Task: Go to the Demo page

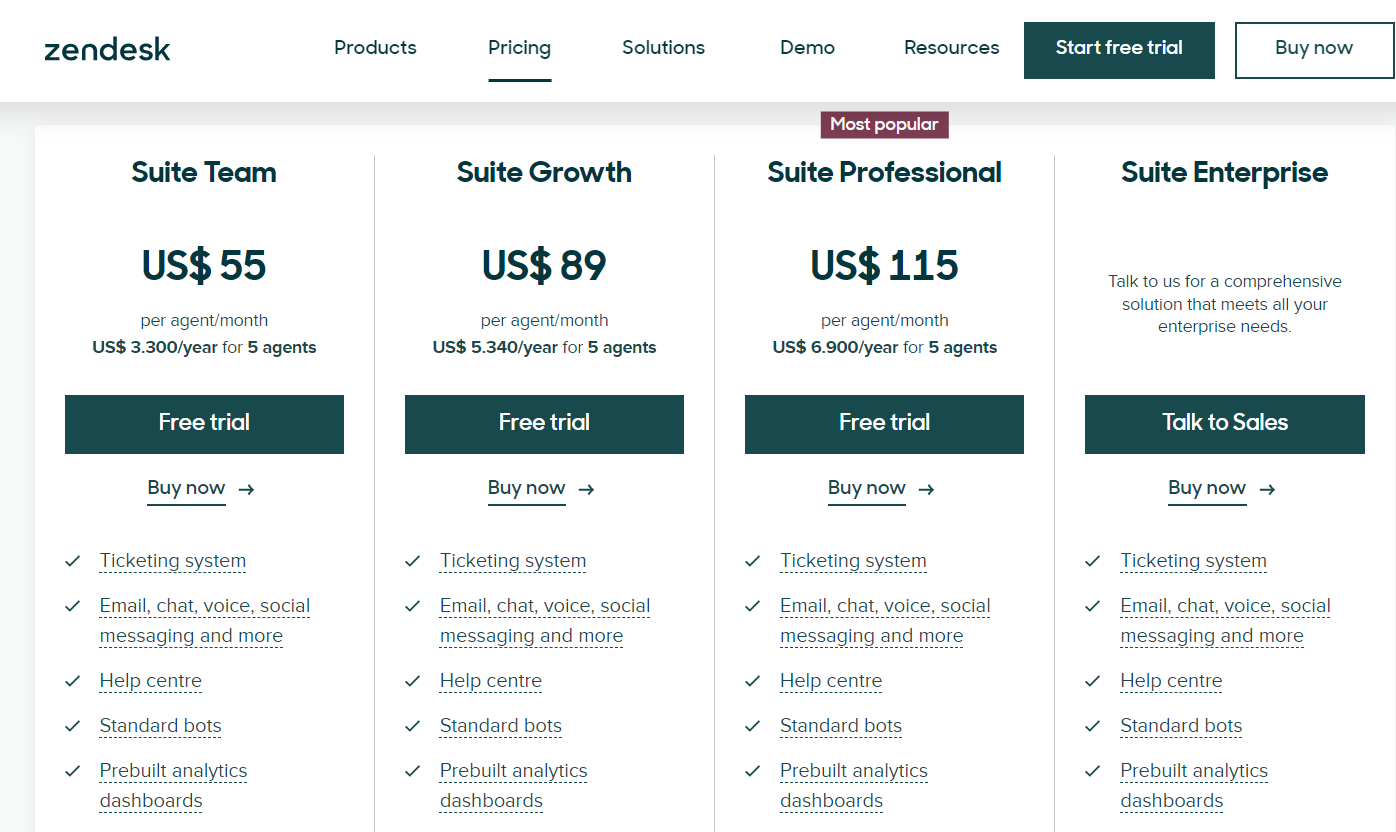Action: [807, 48]
